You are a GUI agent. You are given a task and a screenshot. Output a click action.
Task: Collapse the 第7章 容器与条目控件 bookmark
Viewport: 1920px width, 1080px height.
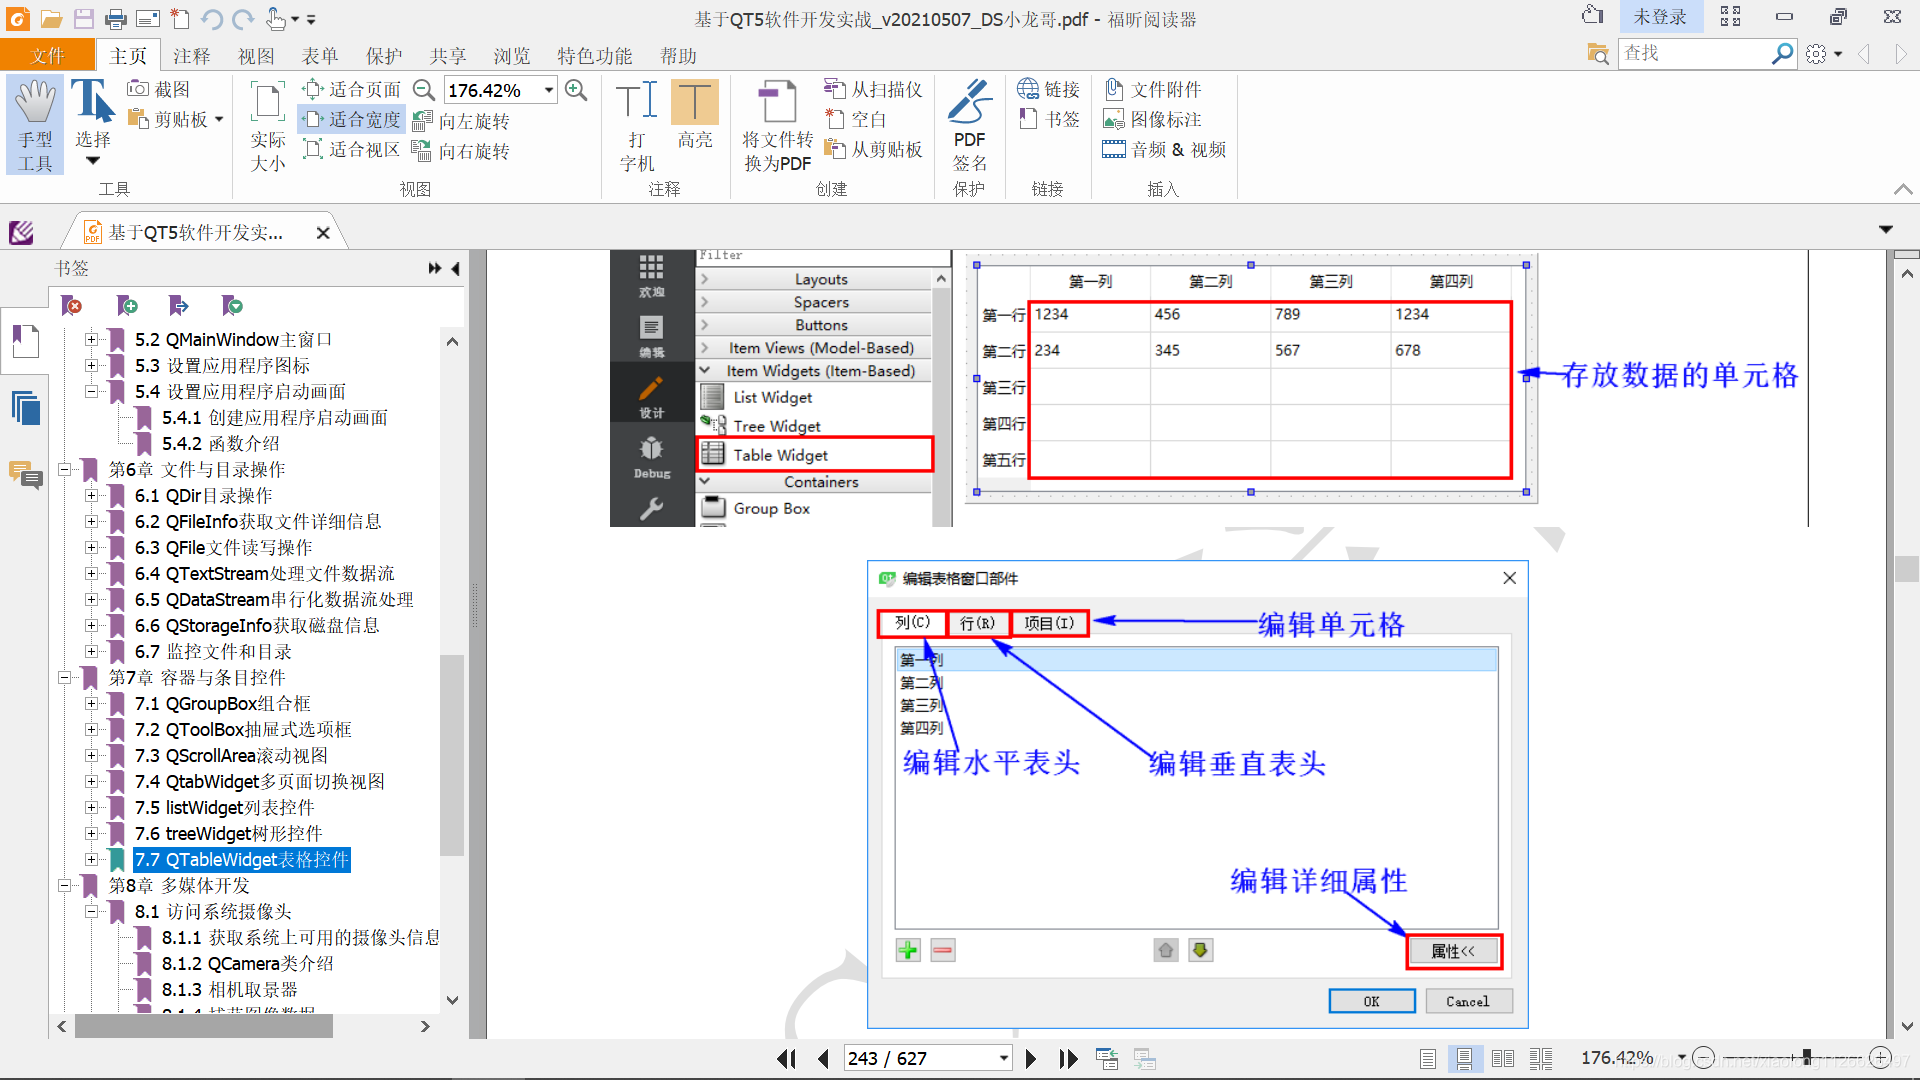pos(64,678)
